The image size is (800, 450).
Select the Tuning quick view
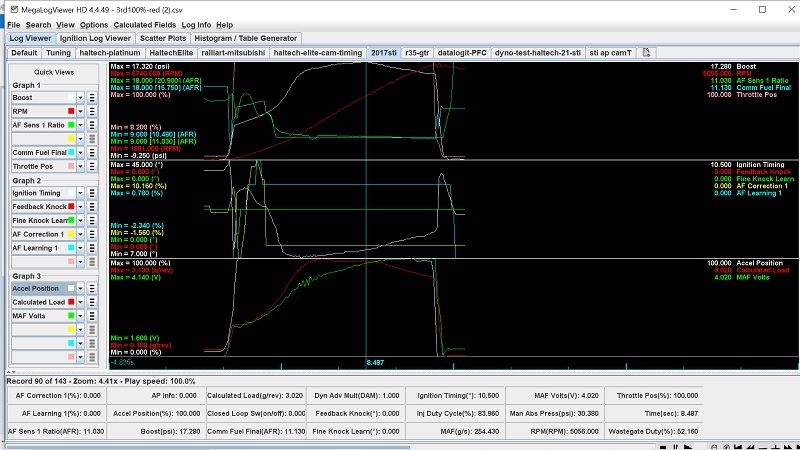[58, 53]
